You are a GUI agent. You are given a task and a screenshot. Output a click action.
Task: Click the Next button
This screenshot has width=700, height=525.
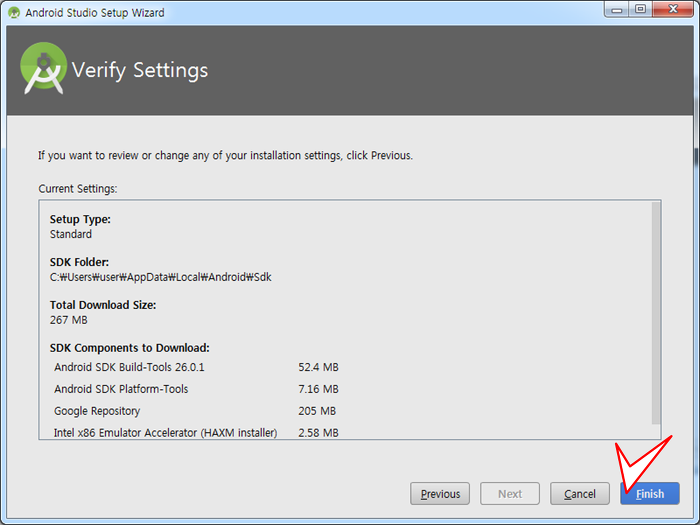point(510,494)
